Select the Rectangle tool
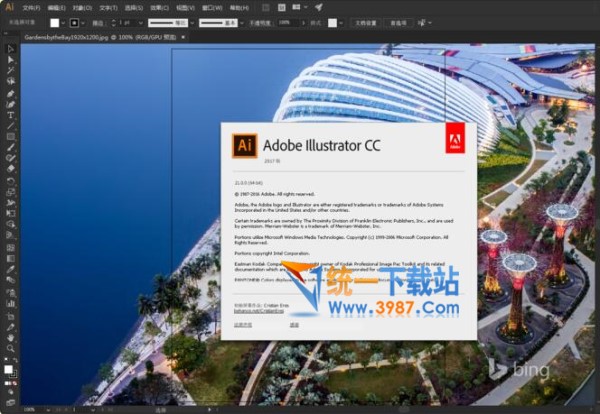 click(x=10, y=137)
